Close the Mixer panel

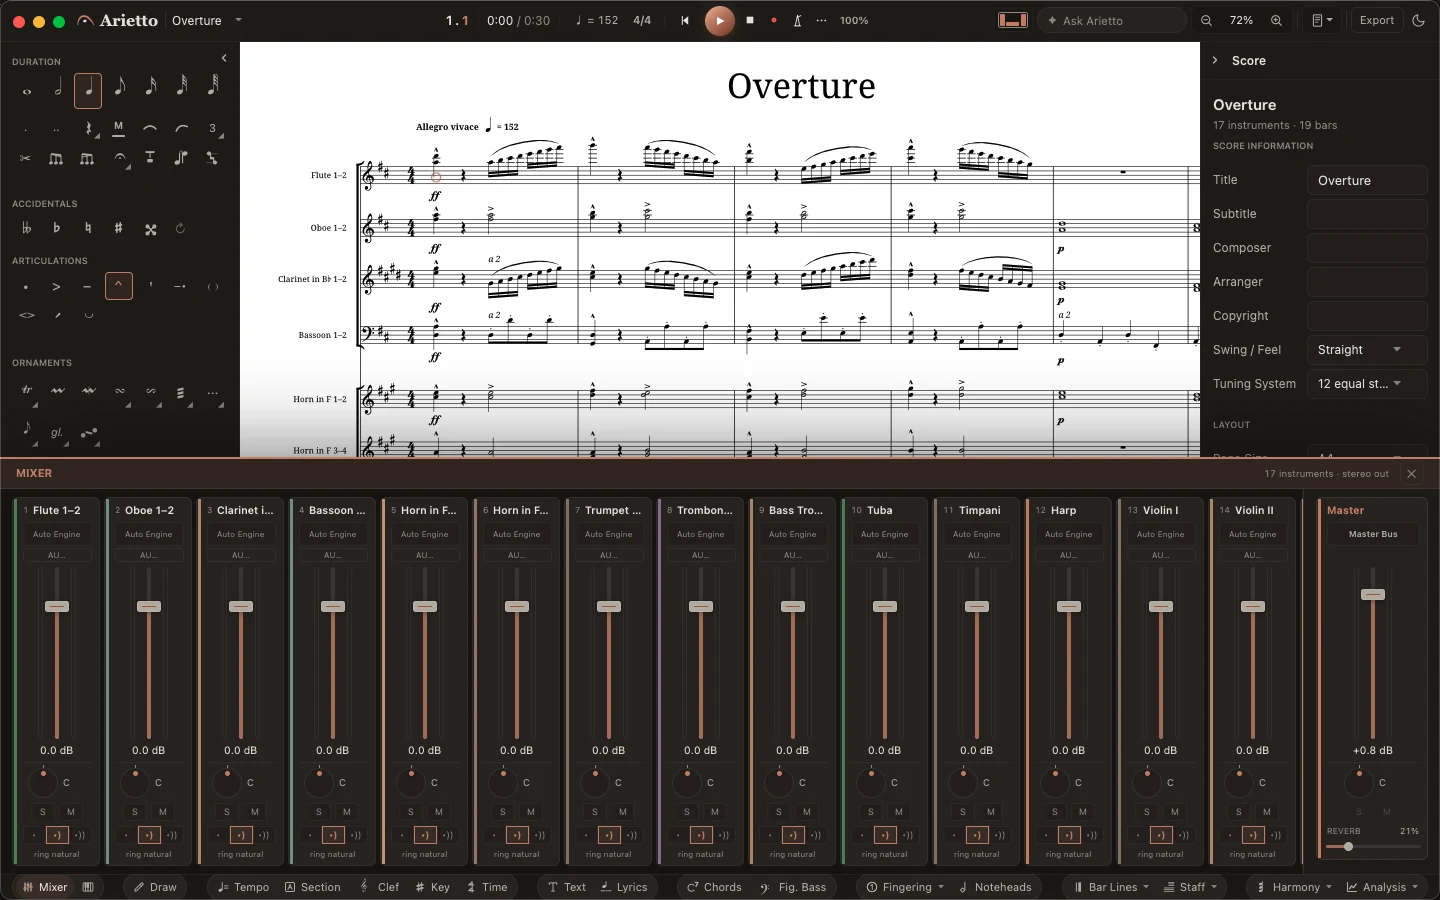point(1412,474)
